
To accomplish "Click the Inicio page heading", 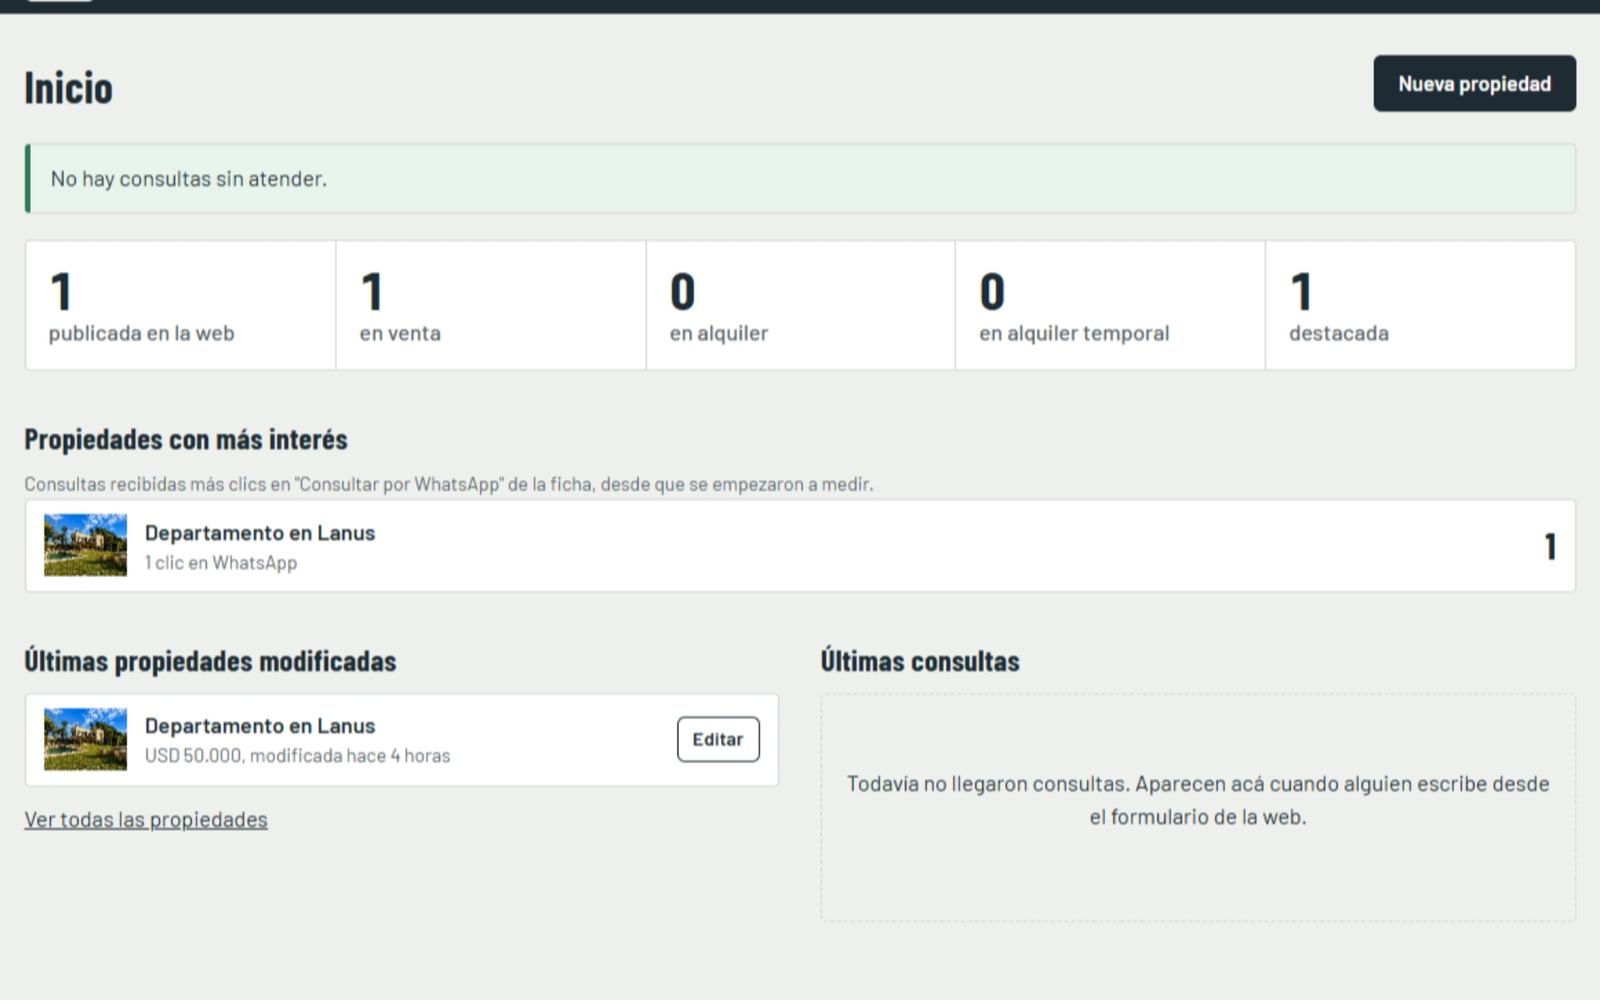I will (x=68, y=88).
